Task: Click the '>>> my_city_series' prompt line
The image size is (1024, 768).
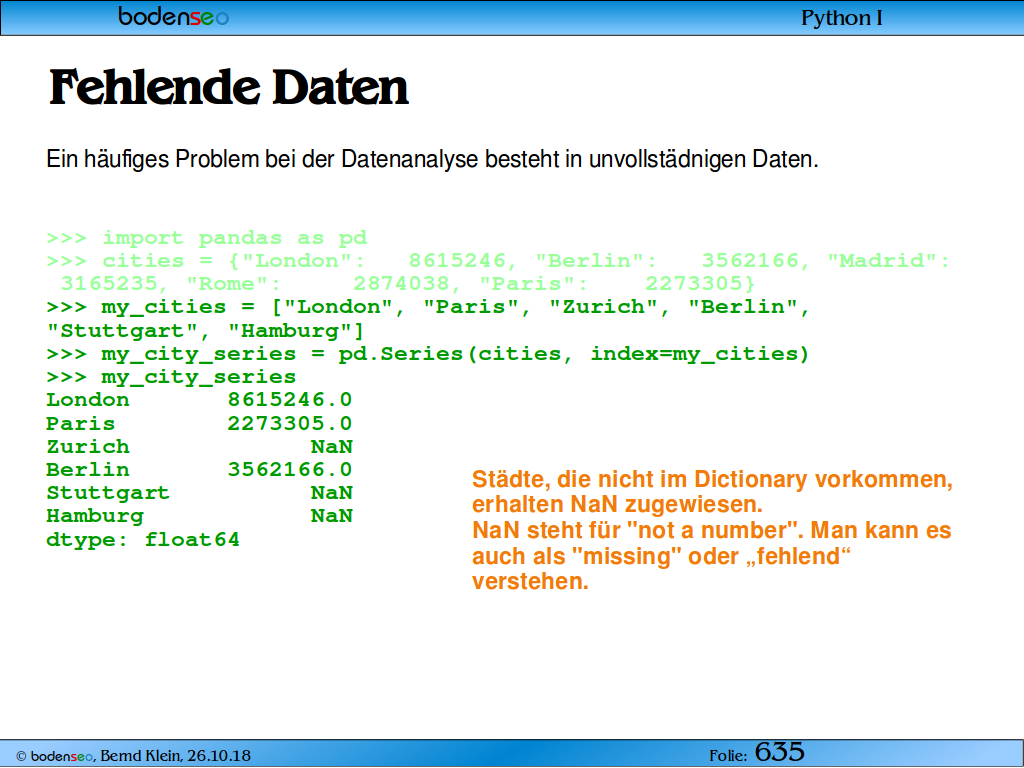Action: tap(171, 377)
